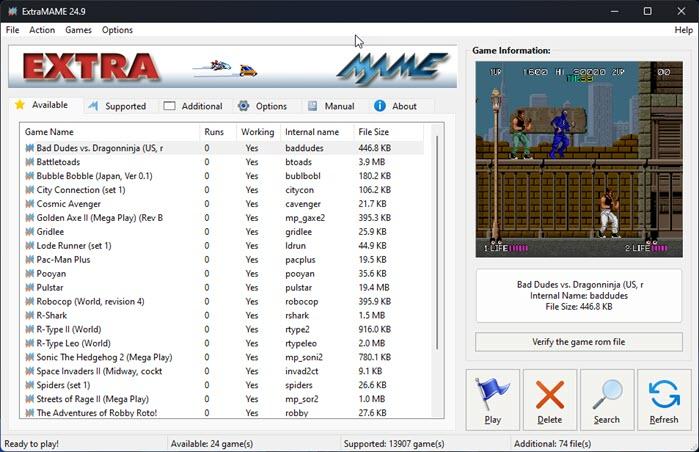Sort list by Runs column header

(218, 132)
